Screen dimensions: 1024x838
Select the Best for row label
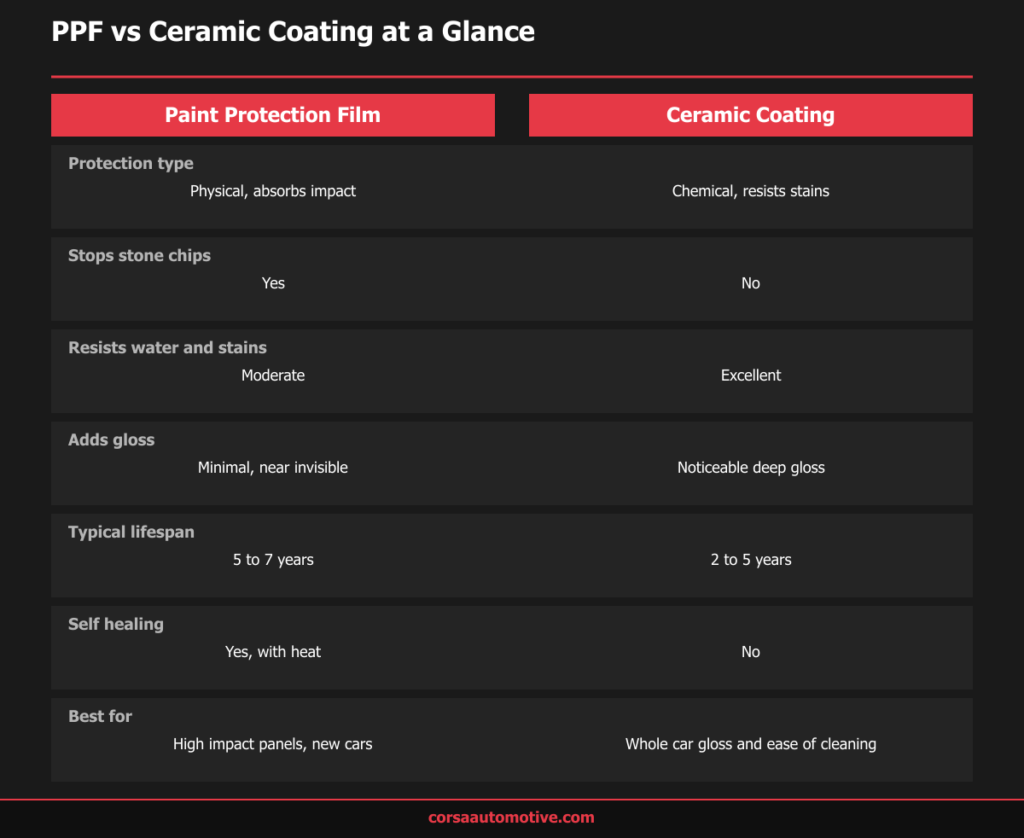point(100,716)
